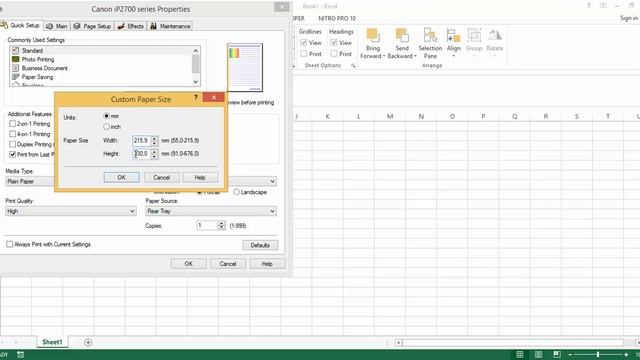The height and width of the screenshot is (360, 640).
Task: Enable Duplex Printing checkbox
Action: coord(13,144)
